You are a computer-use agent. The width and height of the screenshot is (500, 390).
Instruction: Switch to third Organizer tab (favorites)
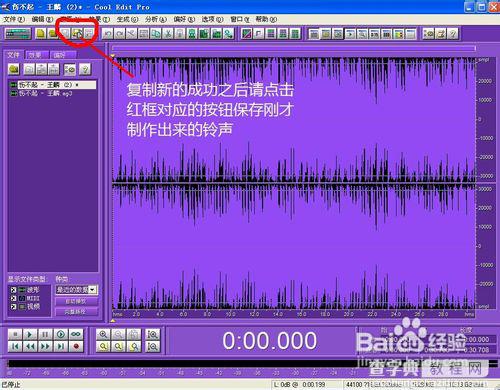coord(62,55)
